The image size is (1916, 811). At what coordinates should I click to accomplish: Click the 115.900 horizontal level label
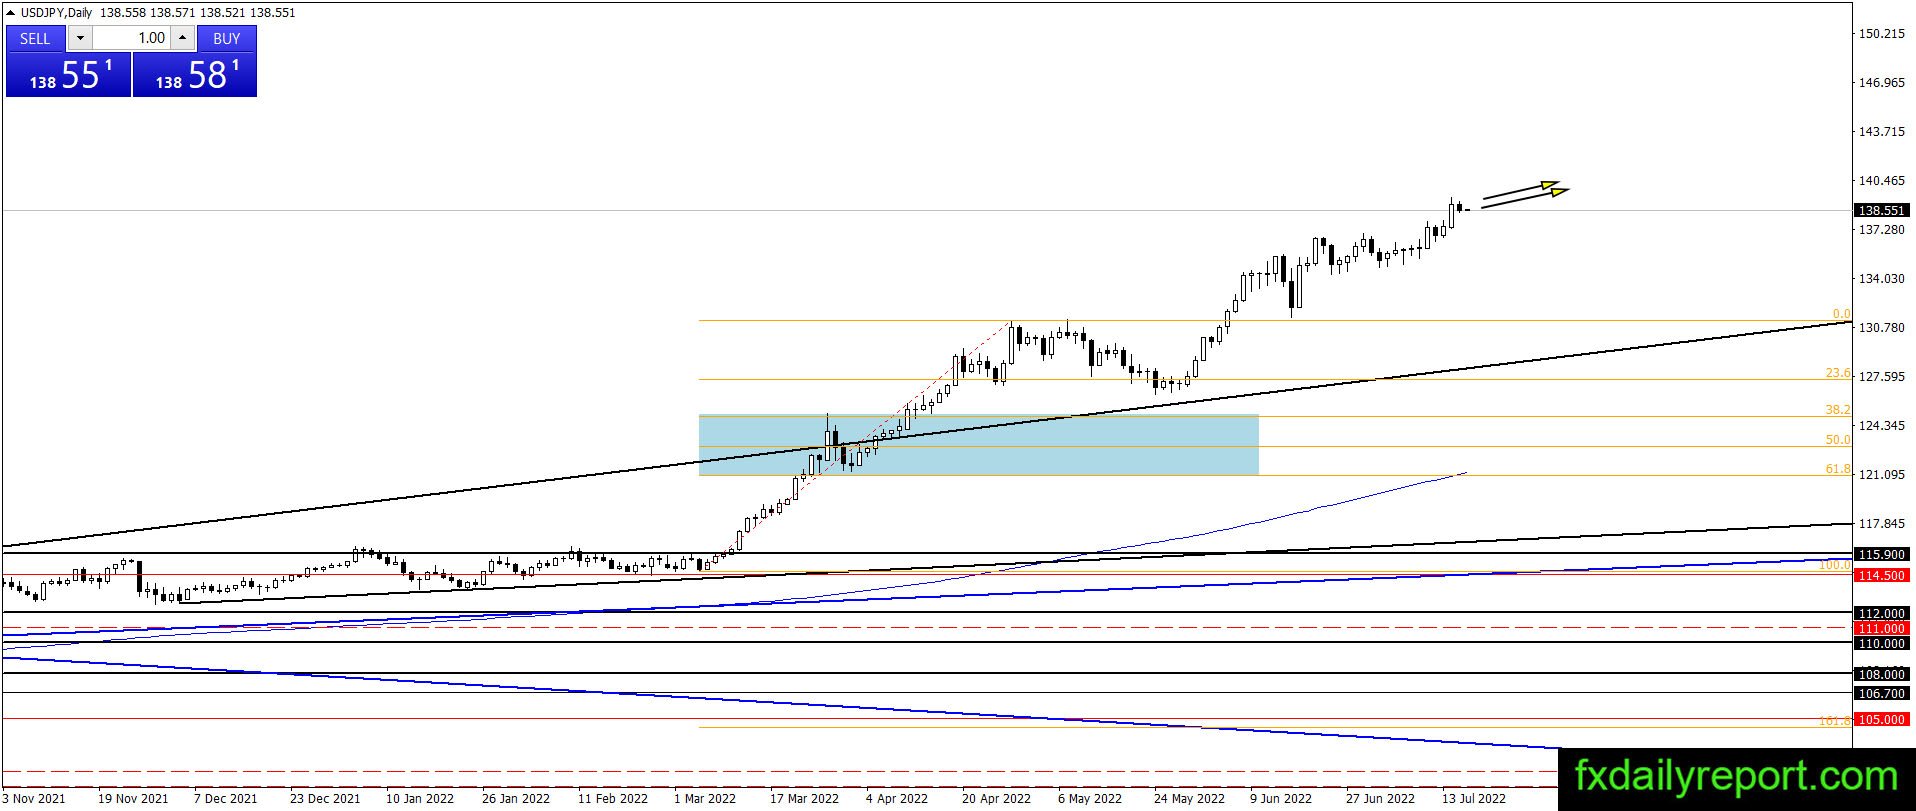1881,554
